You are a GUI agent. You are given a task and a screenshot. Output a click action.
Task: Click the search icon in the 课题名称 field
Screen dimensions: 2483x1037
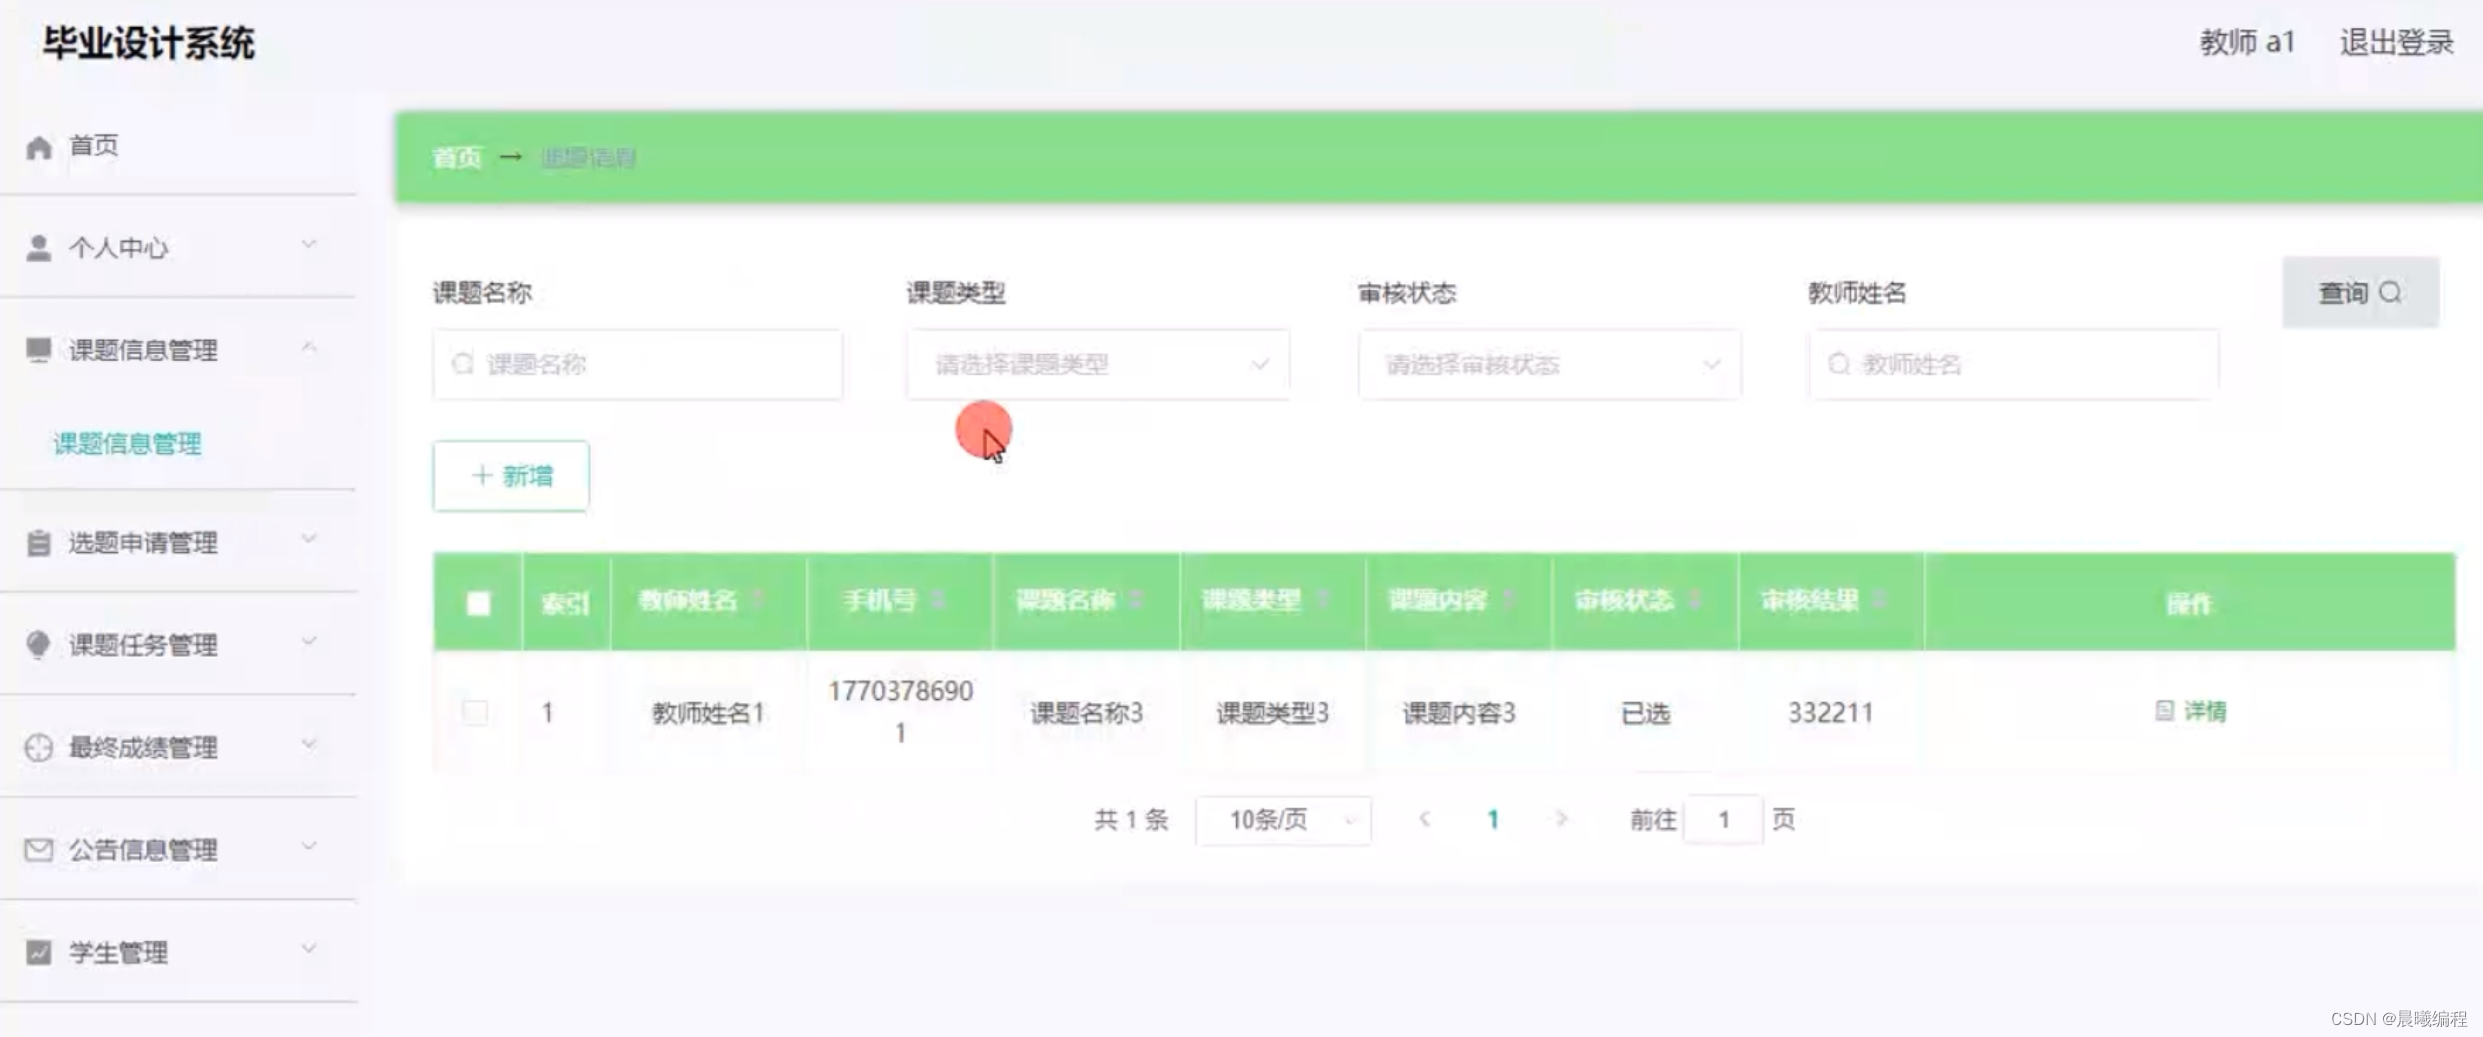(462, 364)
